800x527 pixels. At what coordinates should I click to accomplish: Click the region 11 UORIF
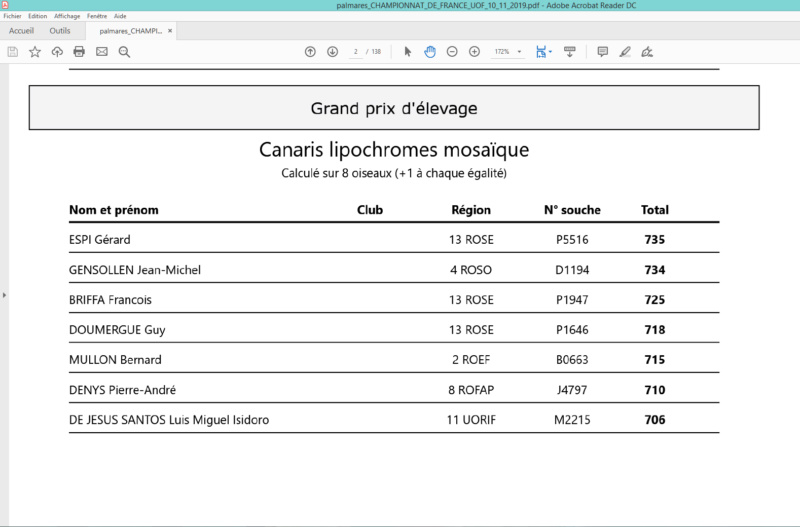tap(471, 420)
